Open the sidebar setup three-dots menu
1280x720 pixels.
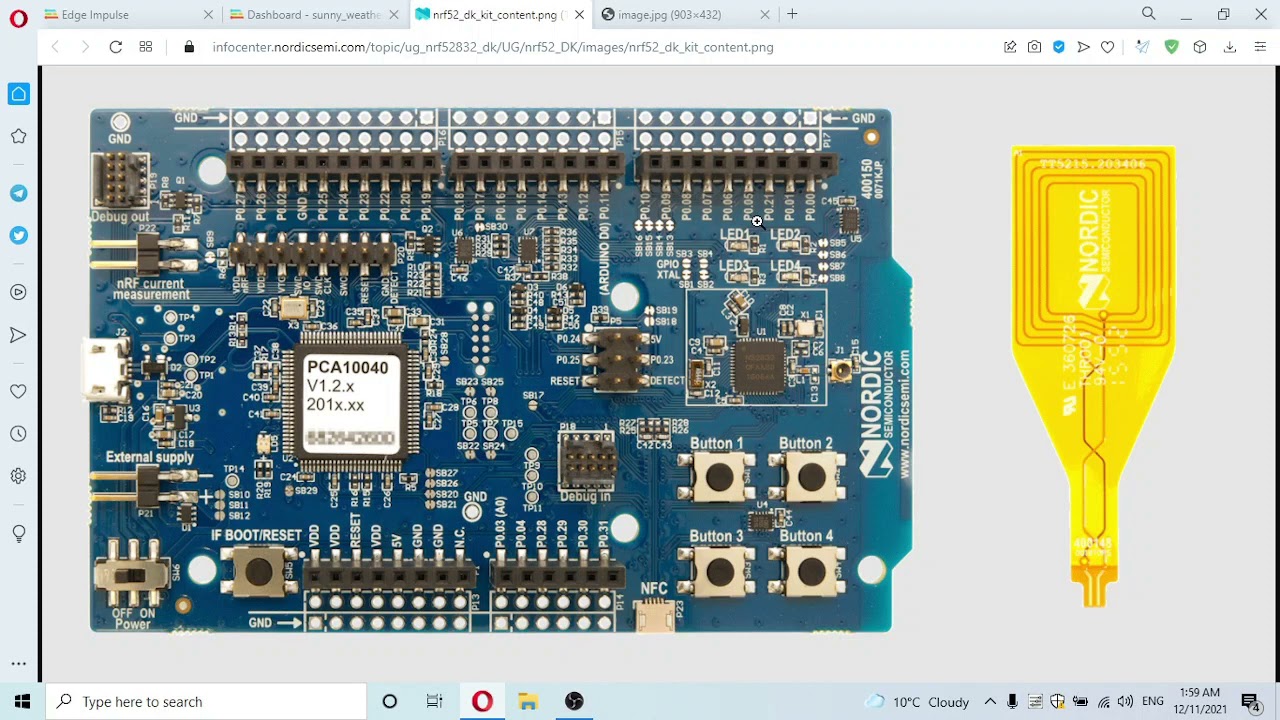click(18, 663)
